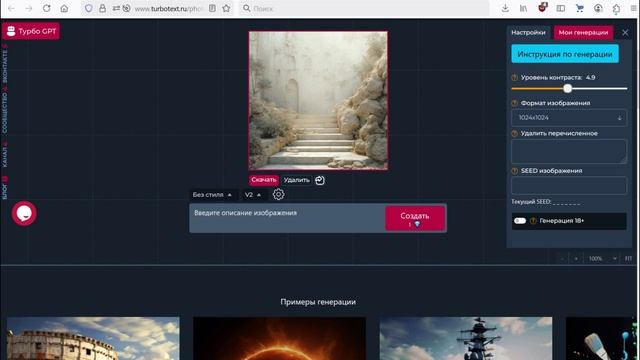Image resolution: width=640 pixels, height=360 pixels.
Task: Open the generated stone stairway image
Action: (318, 100)
